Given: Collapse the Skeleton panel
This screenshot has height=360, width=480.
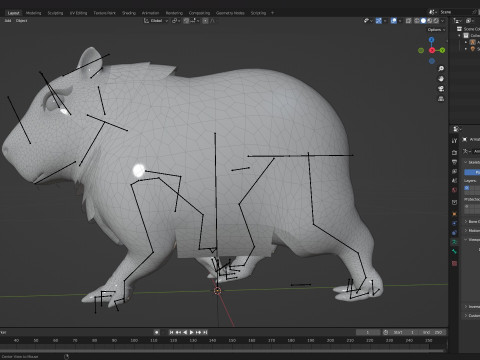Looking at the screenshot, I should coord(466,162).
